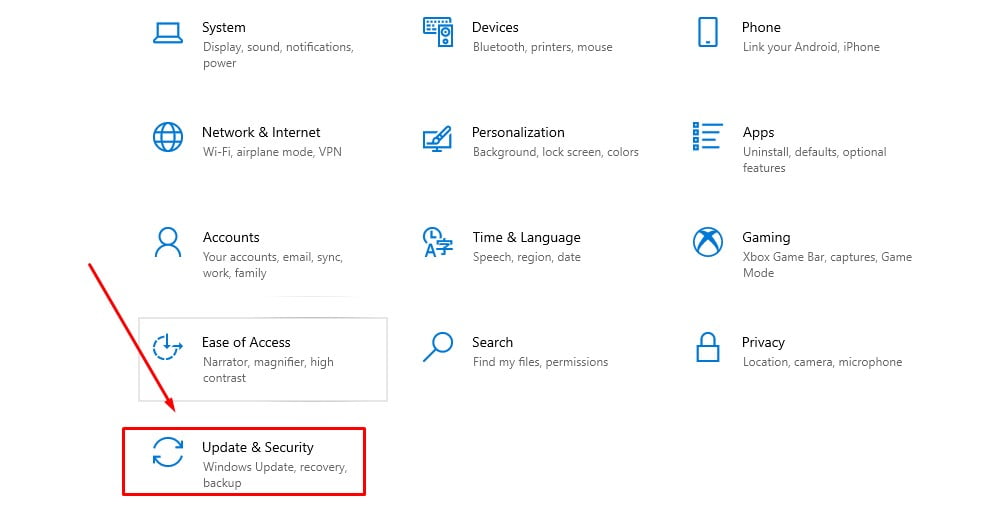Open the Update & Security title
This screenshot has width=984, height=522.
click(258, 447)
